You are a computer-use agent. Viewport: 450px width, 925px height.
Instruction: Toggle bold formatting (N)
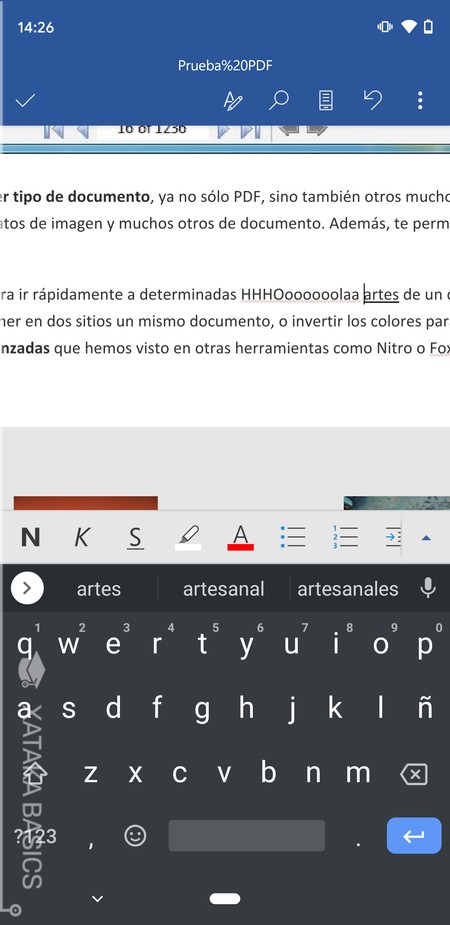[31, 537]
